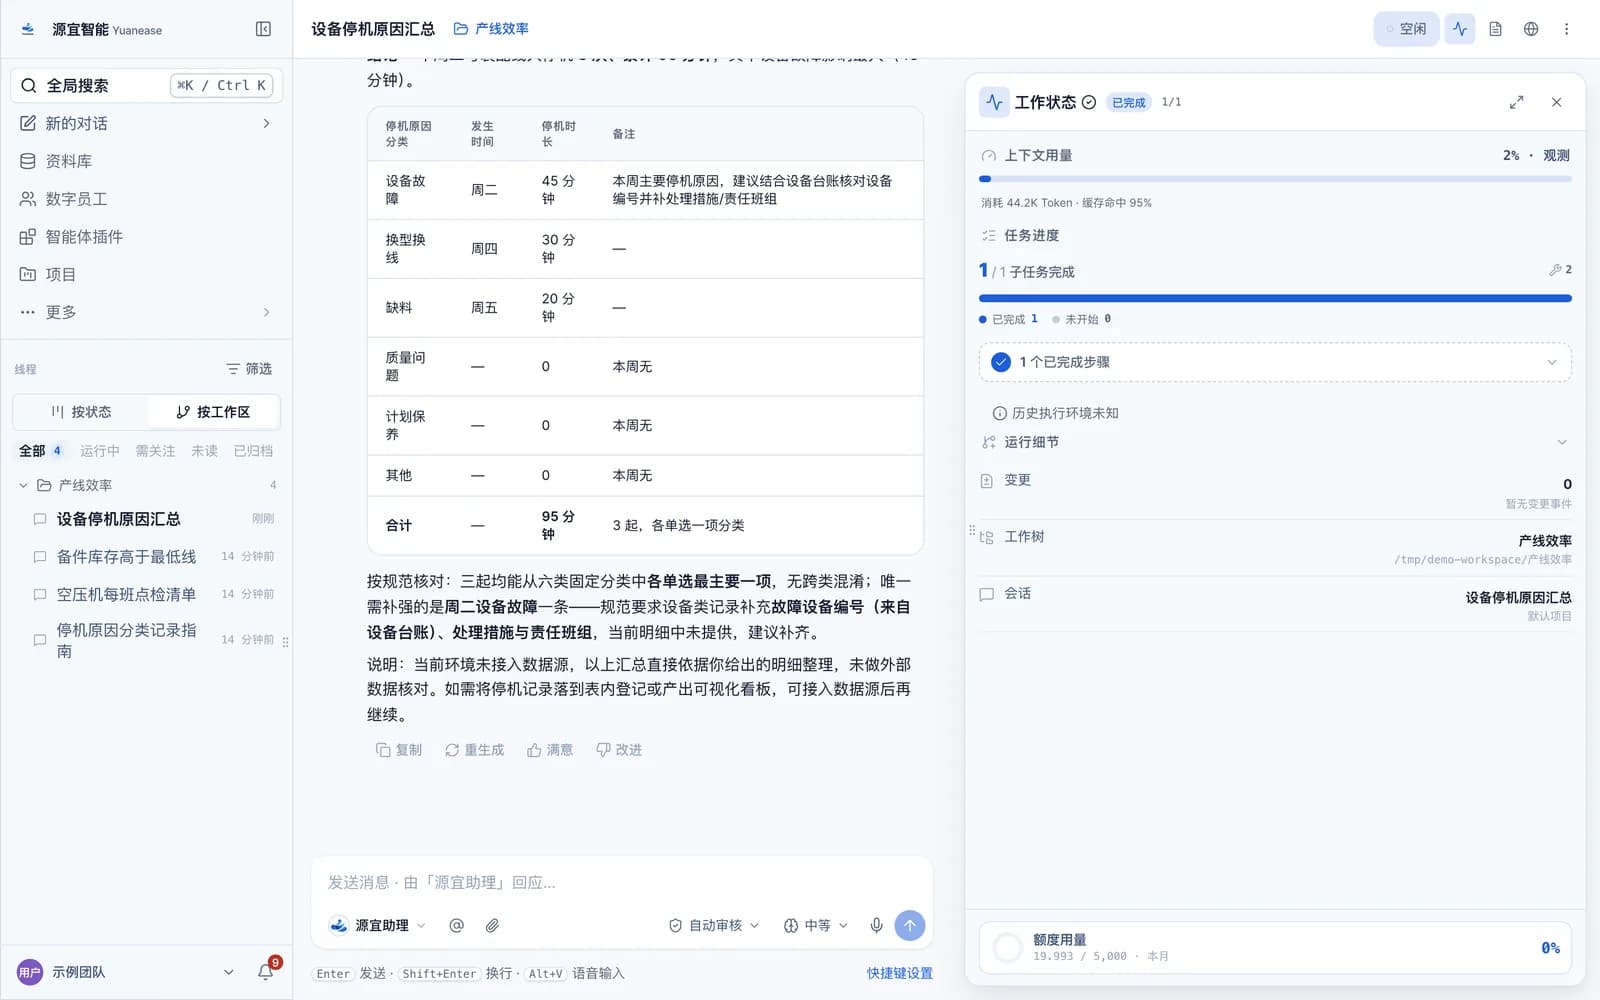The height and width of the screenshot is (1000, 1600).
Task: Select the 需关注 filter tab
Action: pyautogui.click(x=155, y=451)
